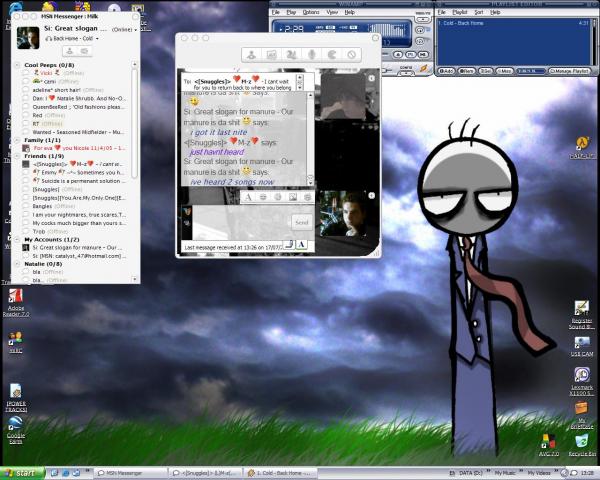Collapse Cool Peeps contact group
Viewport: 600px width, 480px height.
(17, 65)
